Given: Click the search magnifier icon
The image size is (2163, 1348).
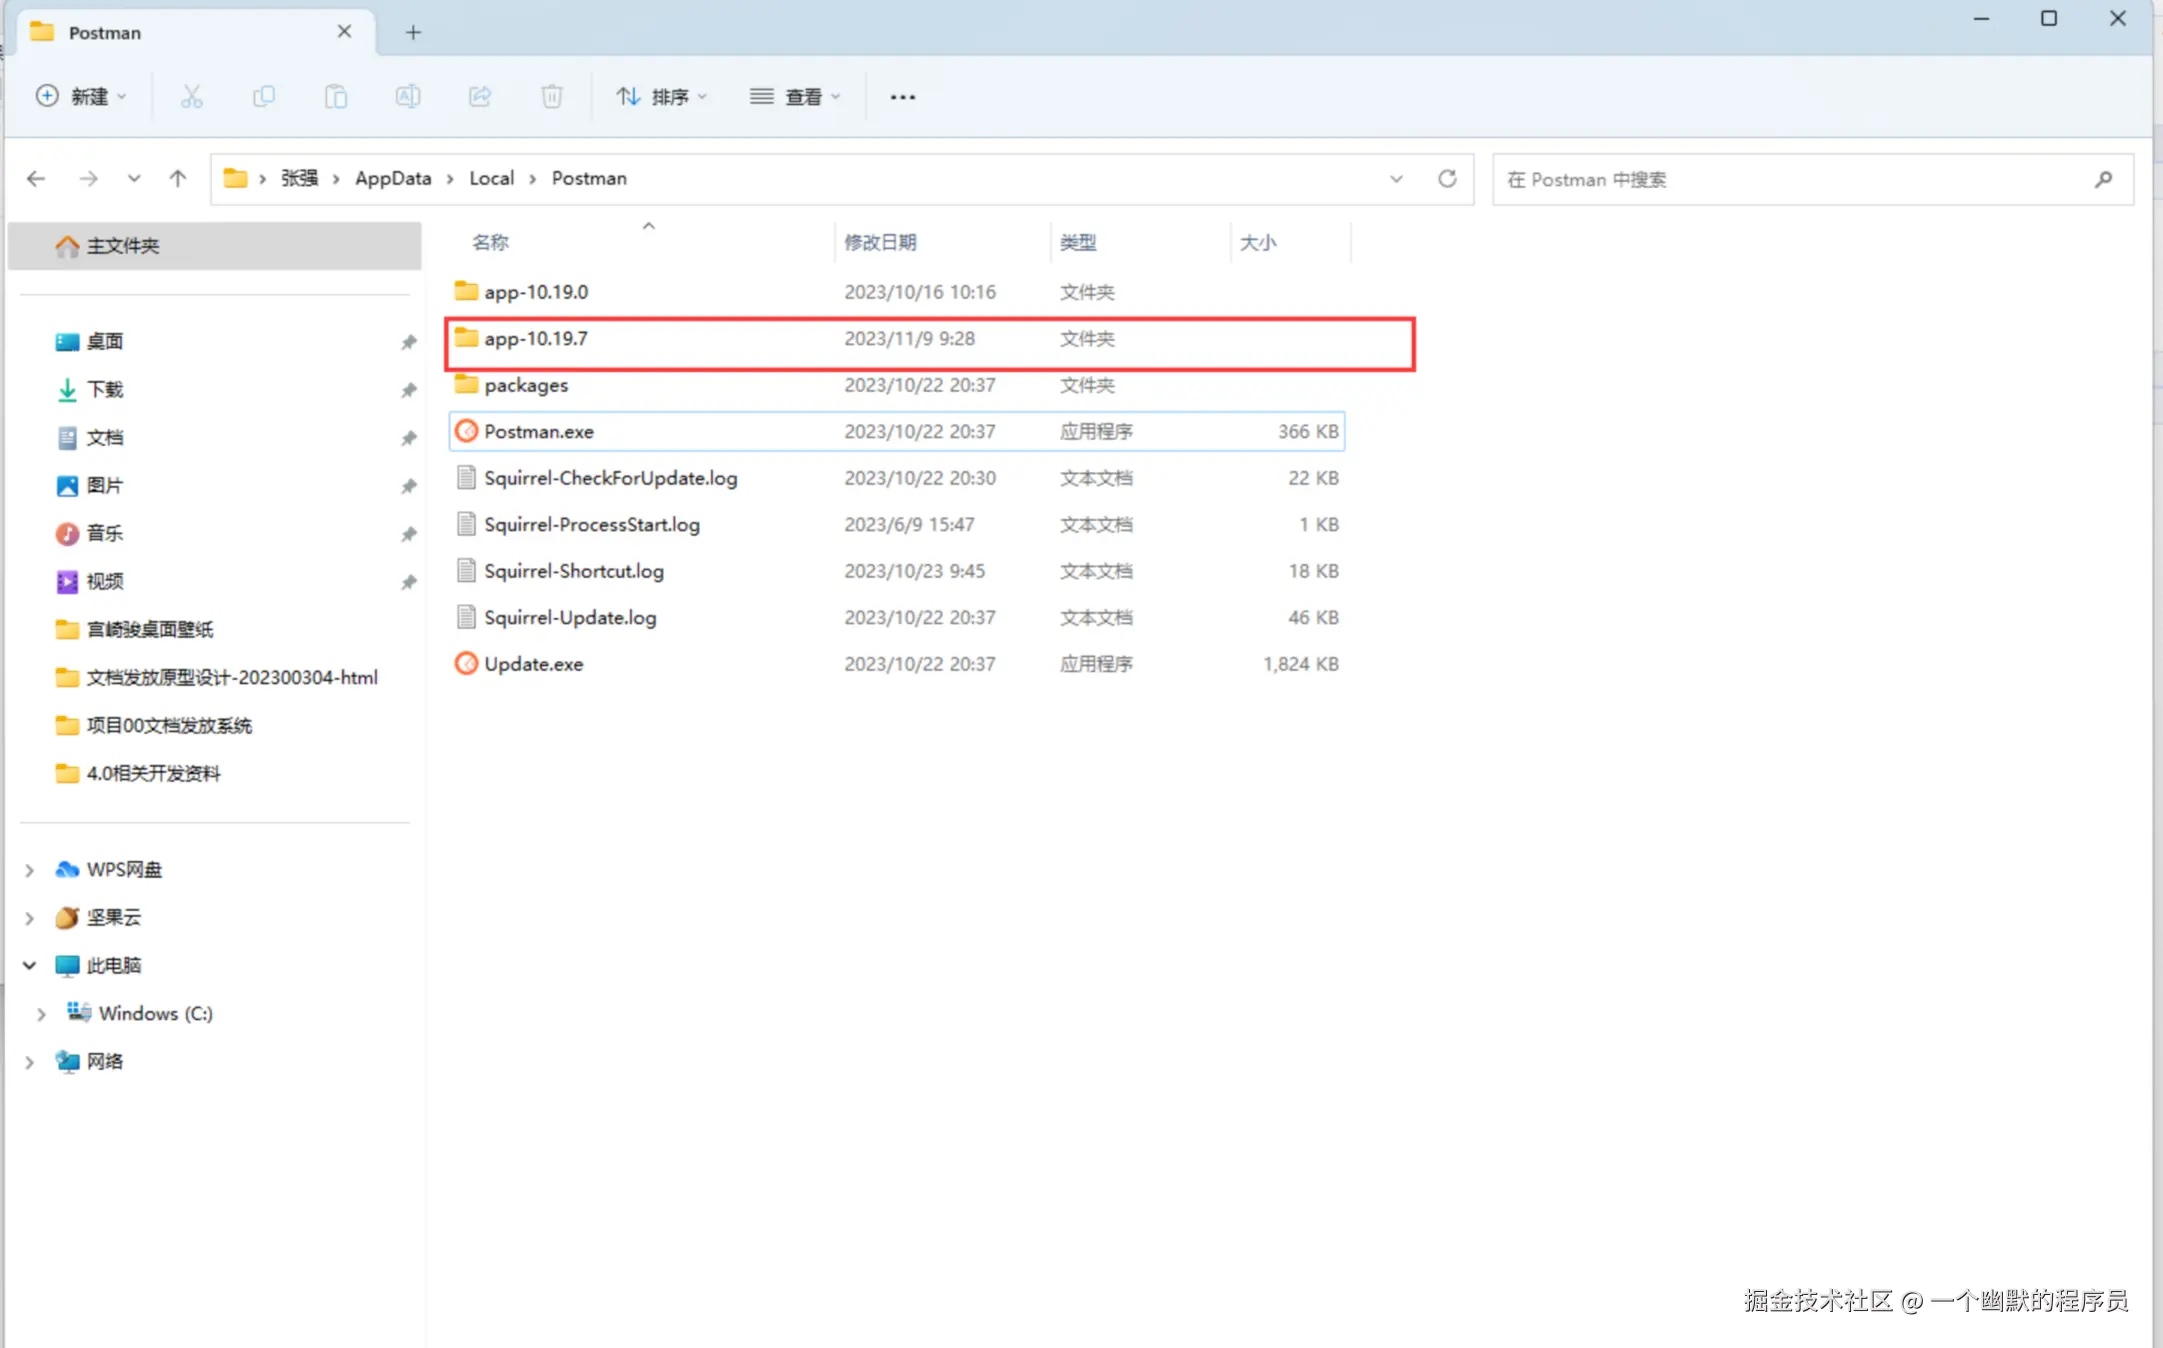Looking at the screenshot, I should point(2103,180).
